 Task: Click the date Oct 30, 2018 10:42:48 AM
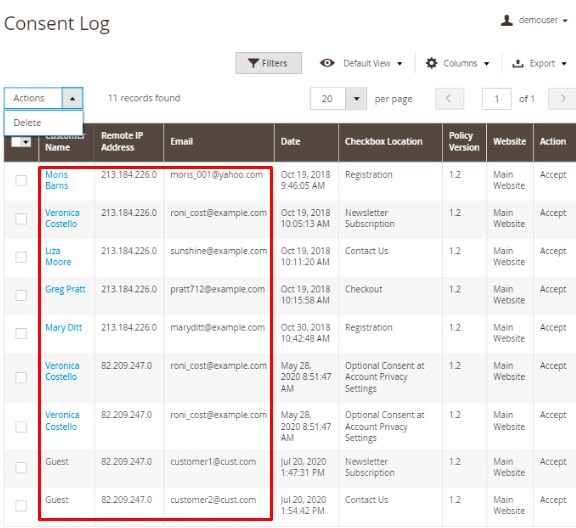click(305, 333)
